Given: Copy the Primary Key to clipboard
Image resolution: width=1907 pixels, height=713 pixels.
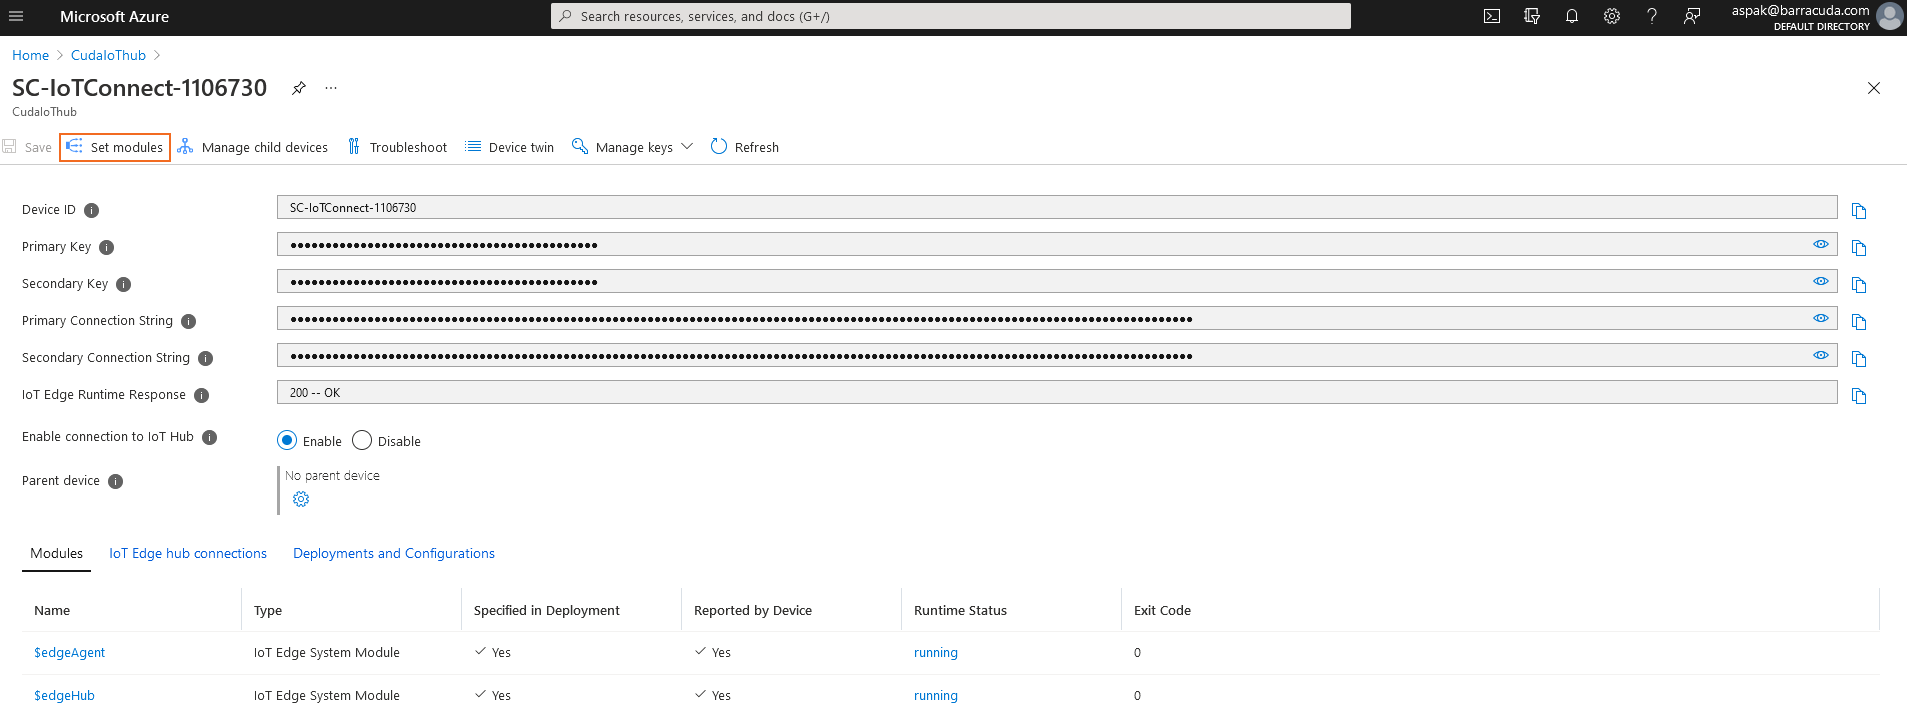Looking at the screenshot, I should 1859,248.
